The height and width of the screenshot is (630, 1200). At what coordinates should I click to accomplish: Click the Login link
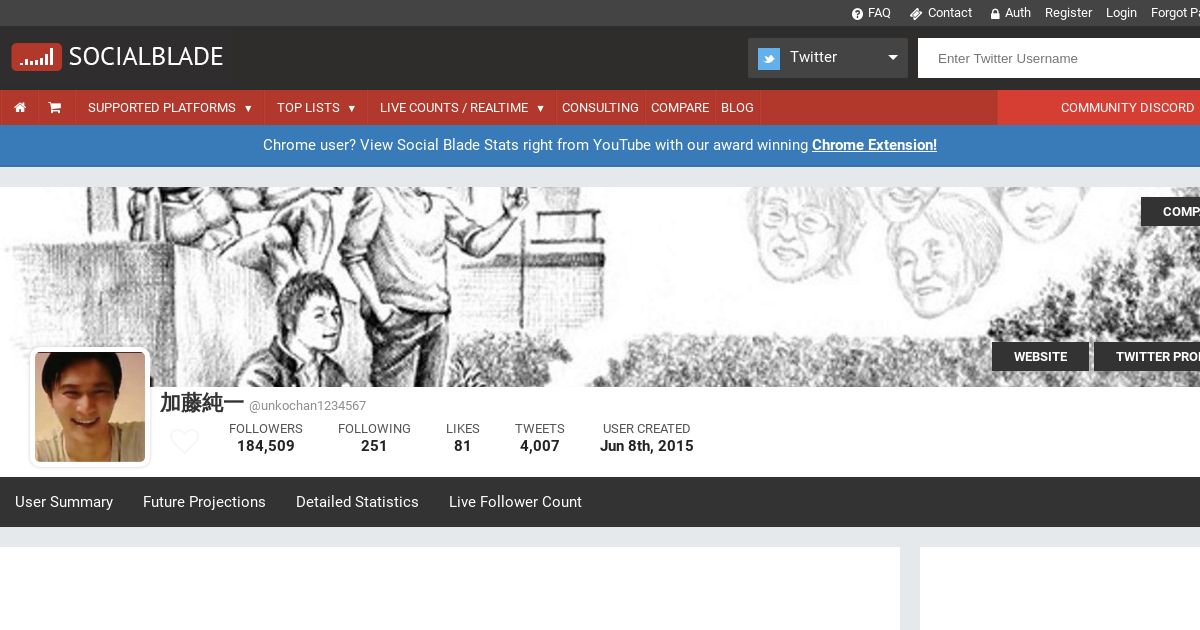(x=1121, y=13)
